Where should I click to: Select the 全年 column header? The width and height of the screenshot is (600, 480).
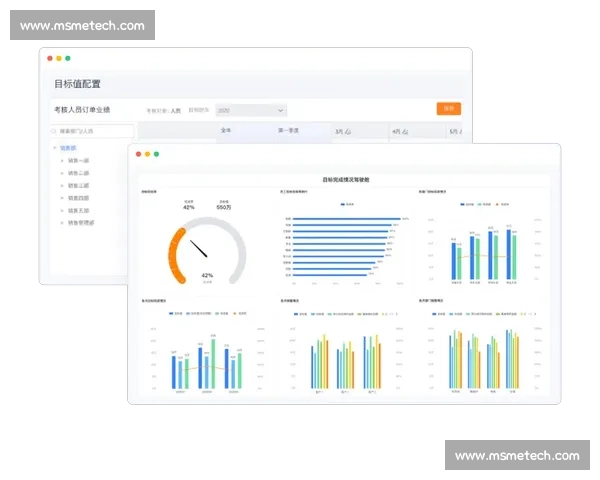pyautogui.click(x=226, y=131)
